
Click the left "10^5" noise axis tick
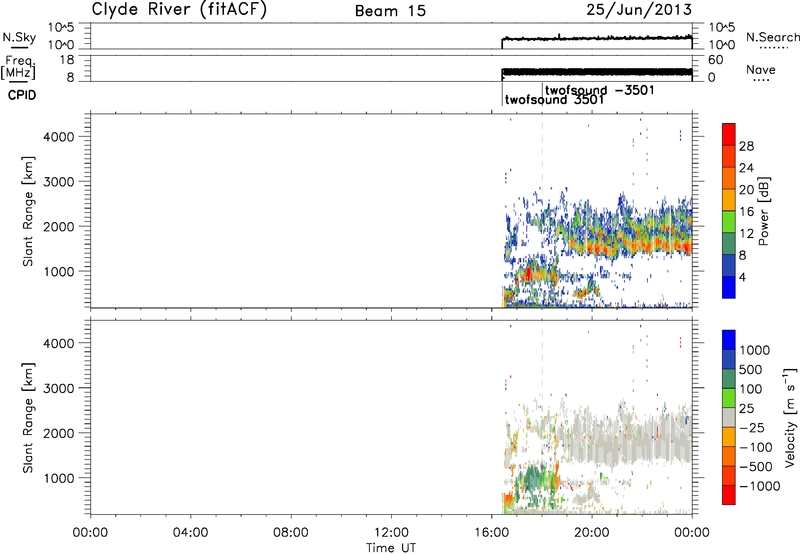[x=61, y=28]
